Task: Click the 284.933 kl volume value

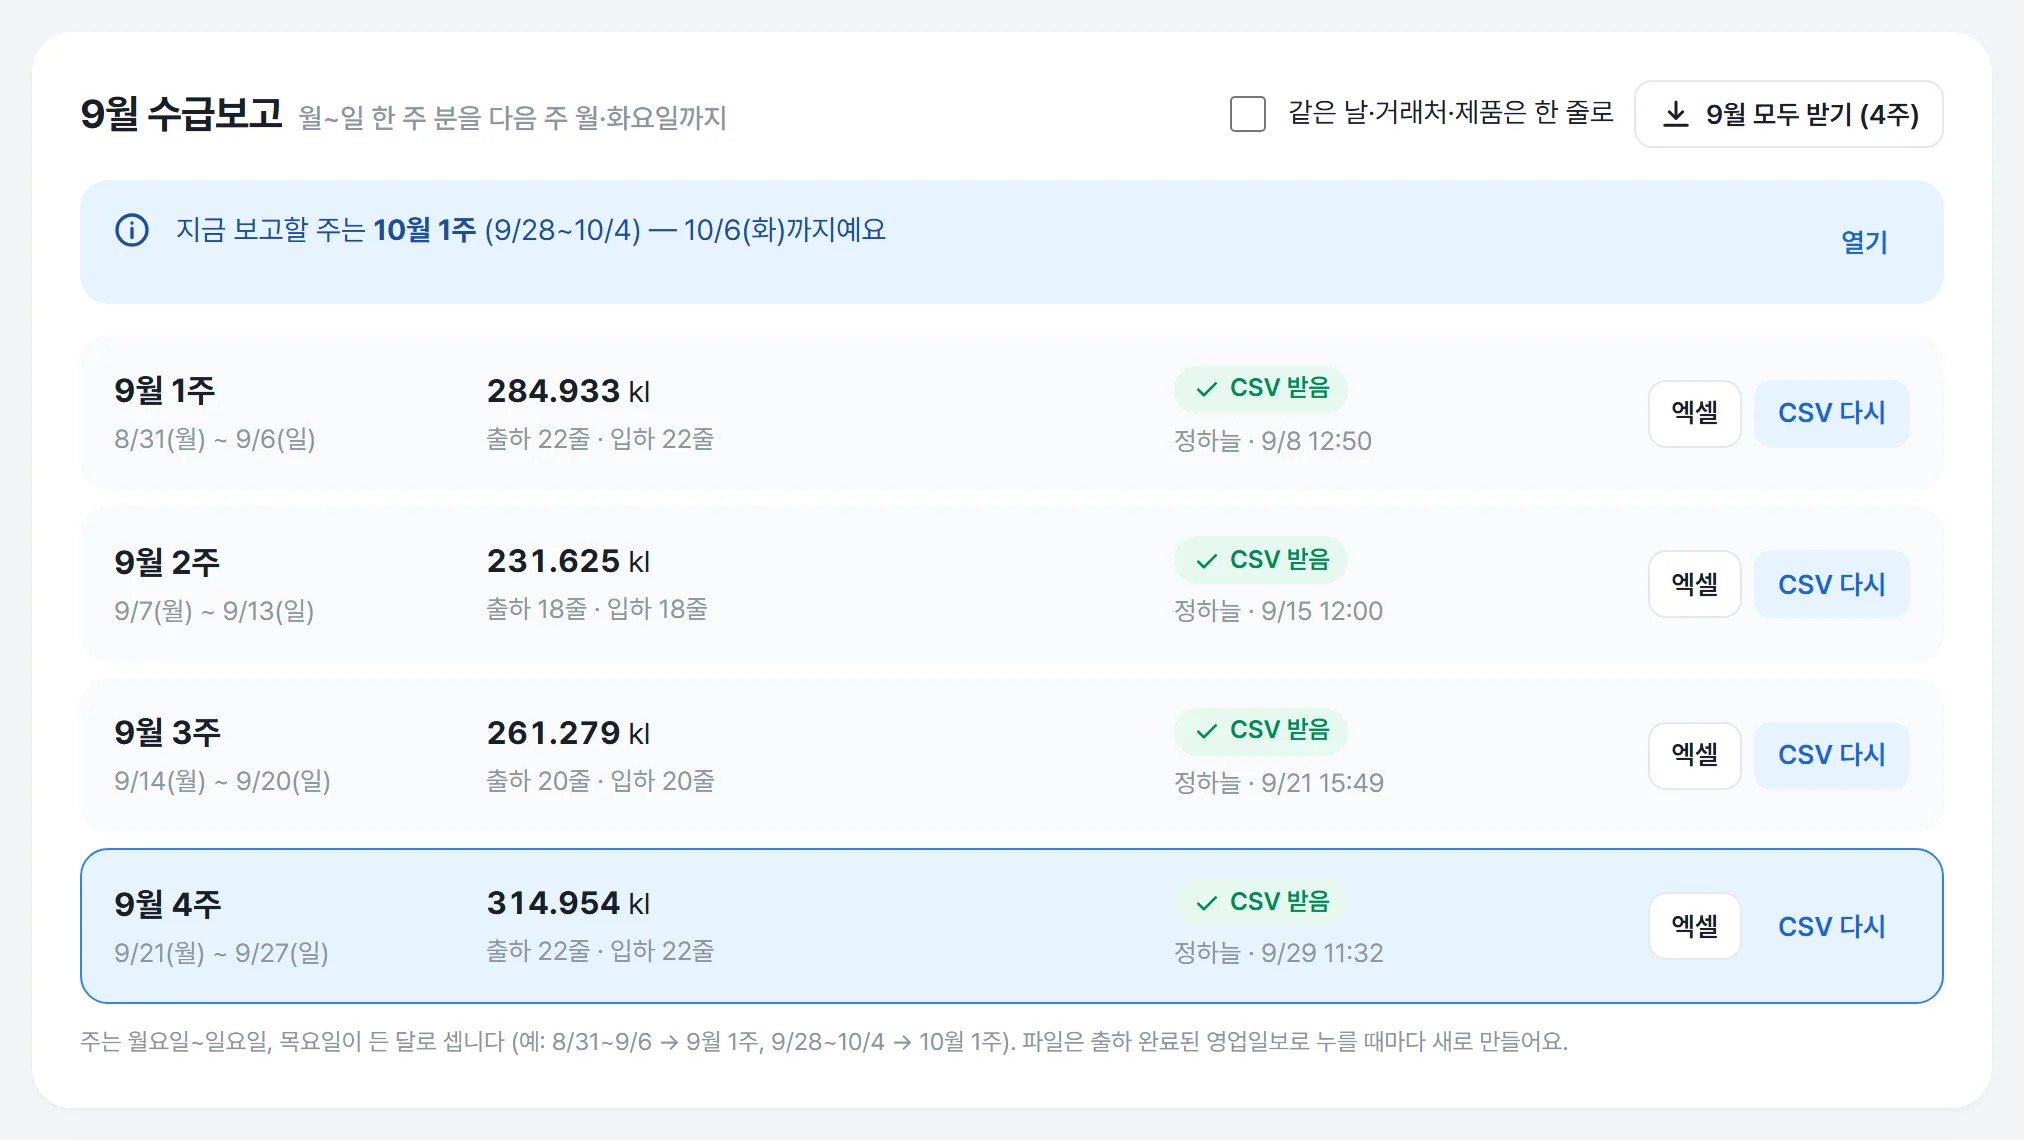Action: pos(568,391)
